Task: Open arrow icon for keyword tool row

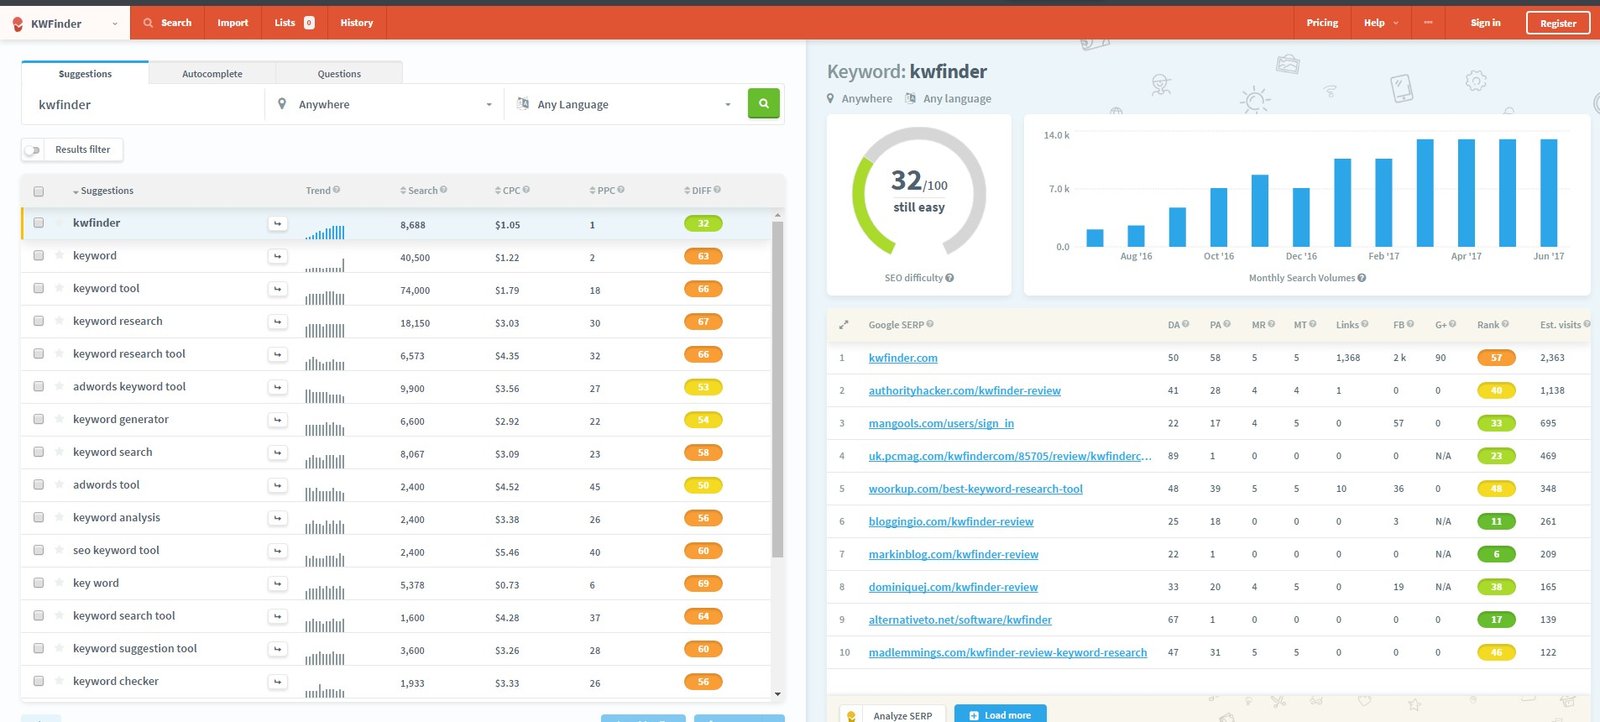Action: [x=278, y=289]
